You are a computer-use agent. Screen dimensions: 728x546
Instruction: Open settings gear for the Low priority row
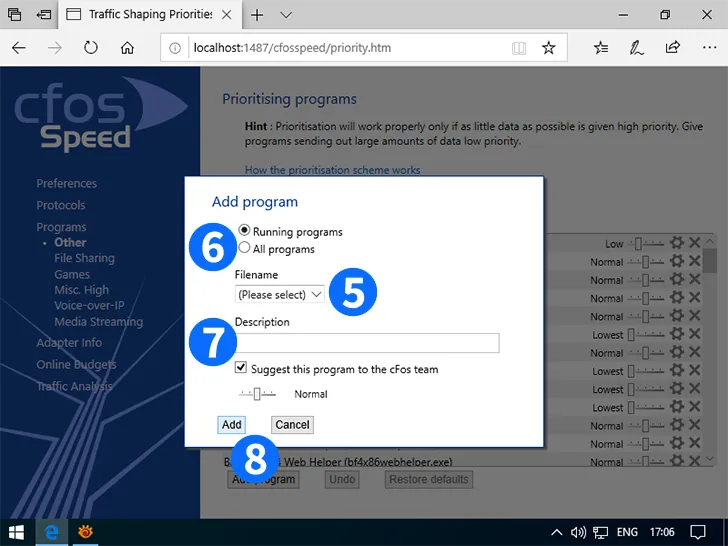[676, 242]
